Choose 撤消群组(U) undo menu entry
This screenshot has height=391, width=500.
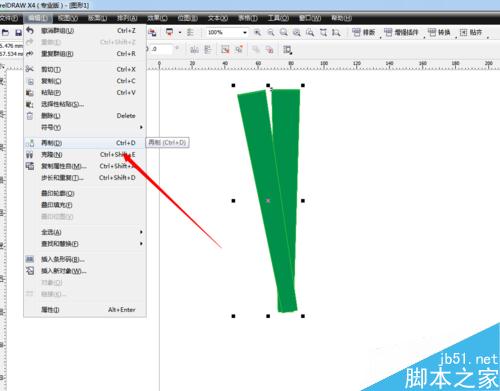coord(85,31)
